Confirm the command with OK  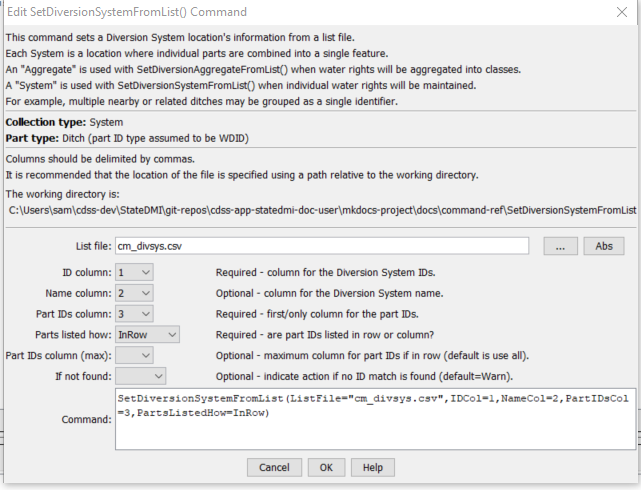326,467
